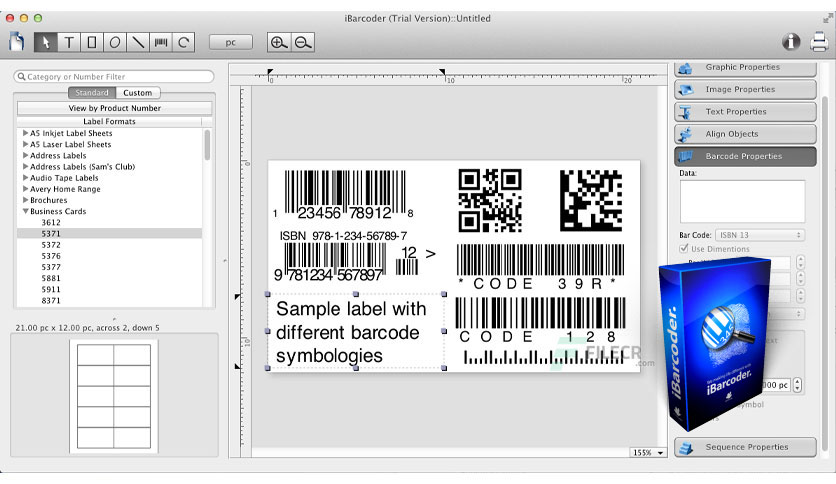This screenshot has height=484, width=836.
Task: Collapse the Barcode Properties panel
Action: [x=745, y=157]
